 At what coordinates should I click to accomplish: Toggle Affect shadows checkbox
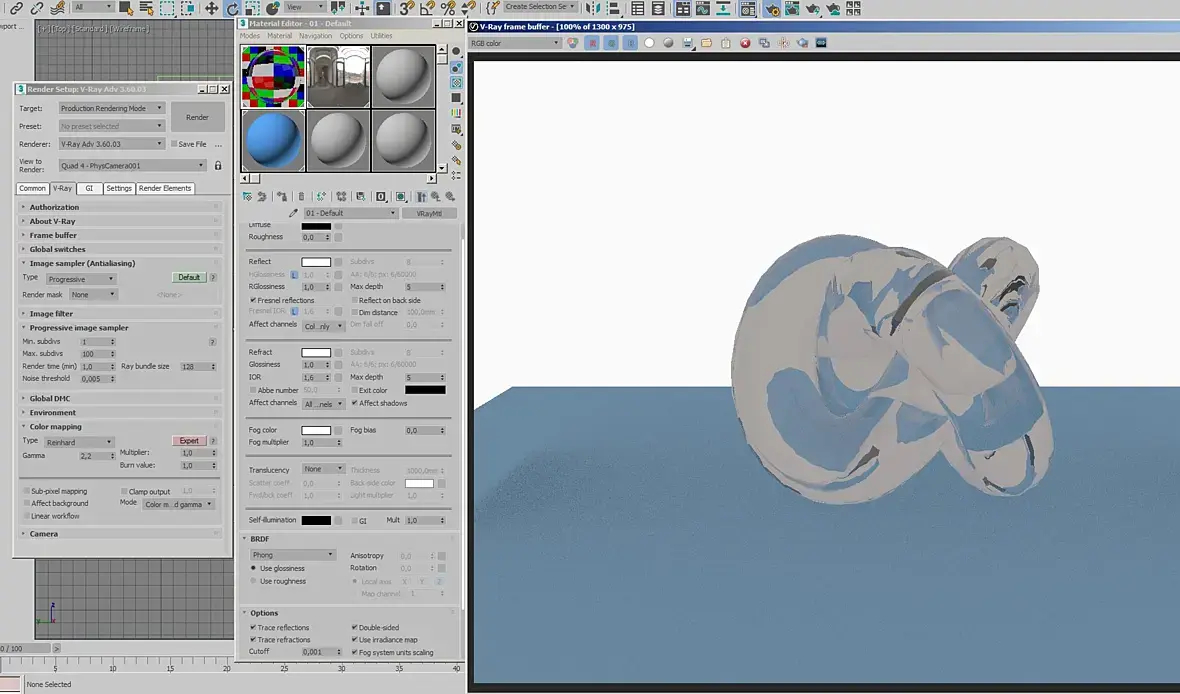(354, 403)
